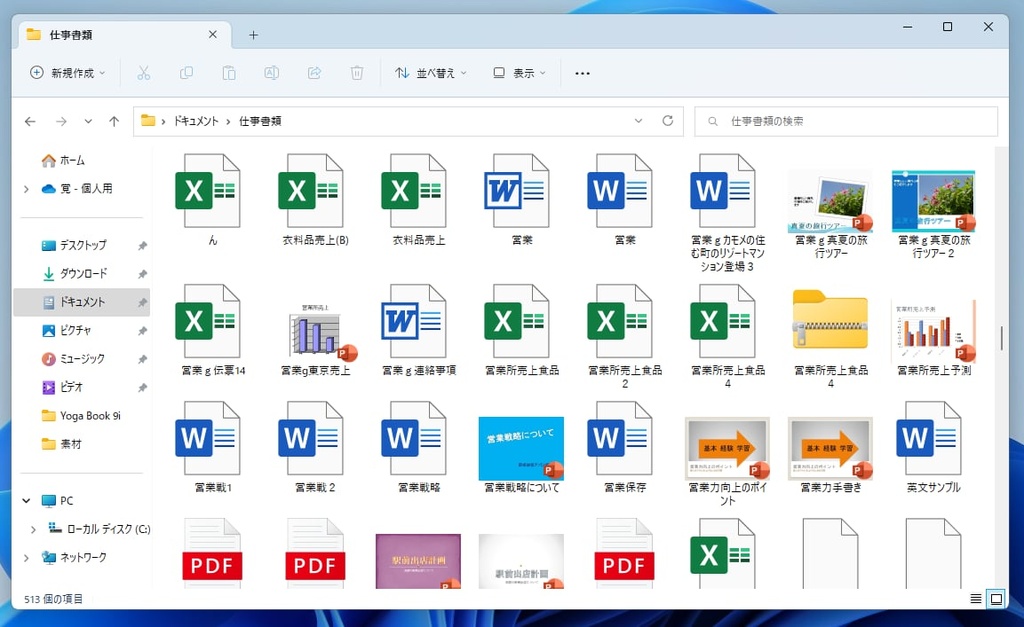The width and height of the screenshot is (1024, 627).
Task: Select zipped folder 営業所売上食品 4
Action: [831, 338]
